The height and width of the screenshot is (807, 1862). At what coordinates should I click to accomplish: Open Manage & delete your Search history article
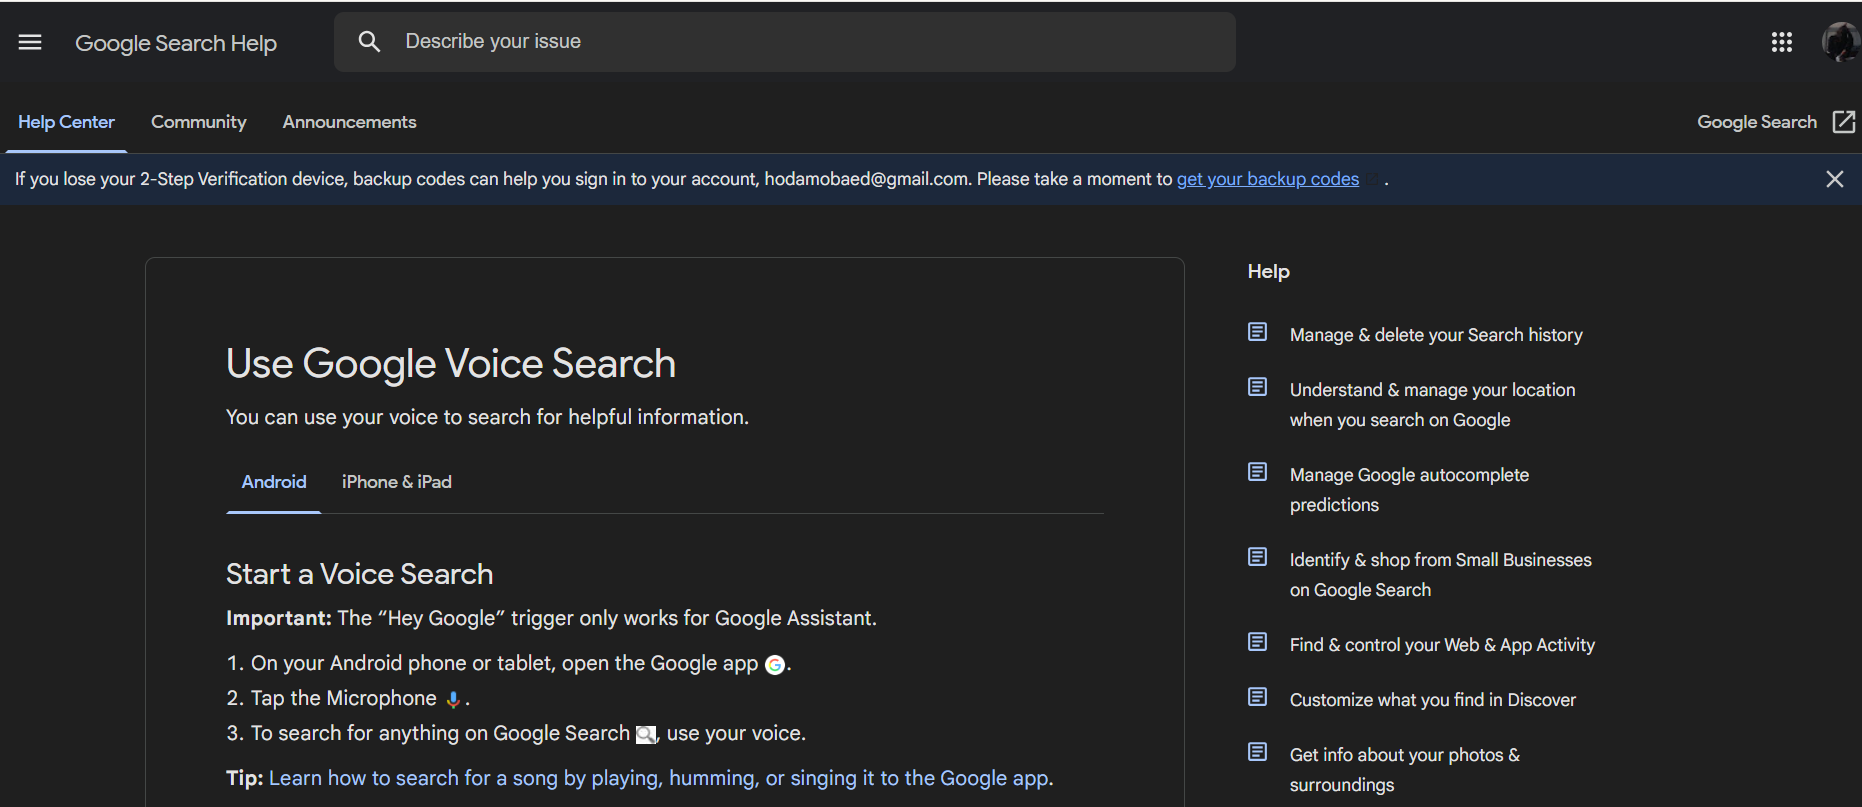coord(1436,335)
